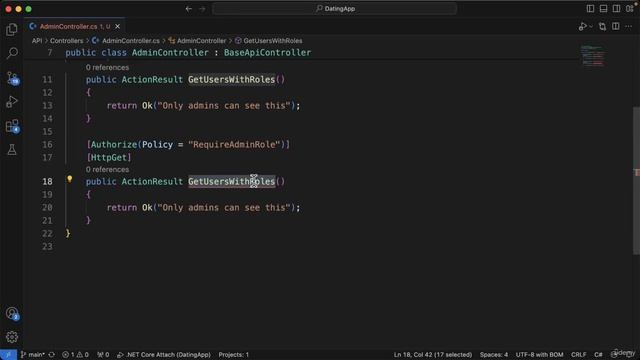Open the Search view icon
Screen dimensions: 640x360
(x=12, y=53)
